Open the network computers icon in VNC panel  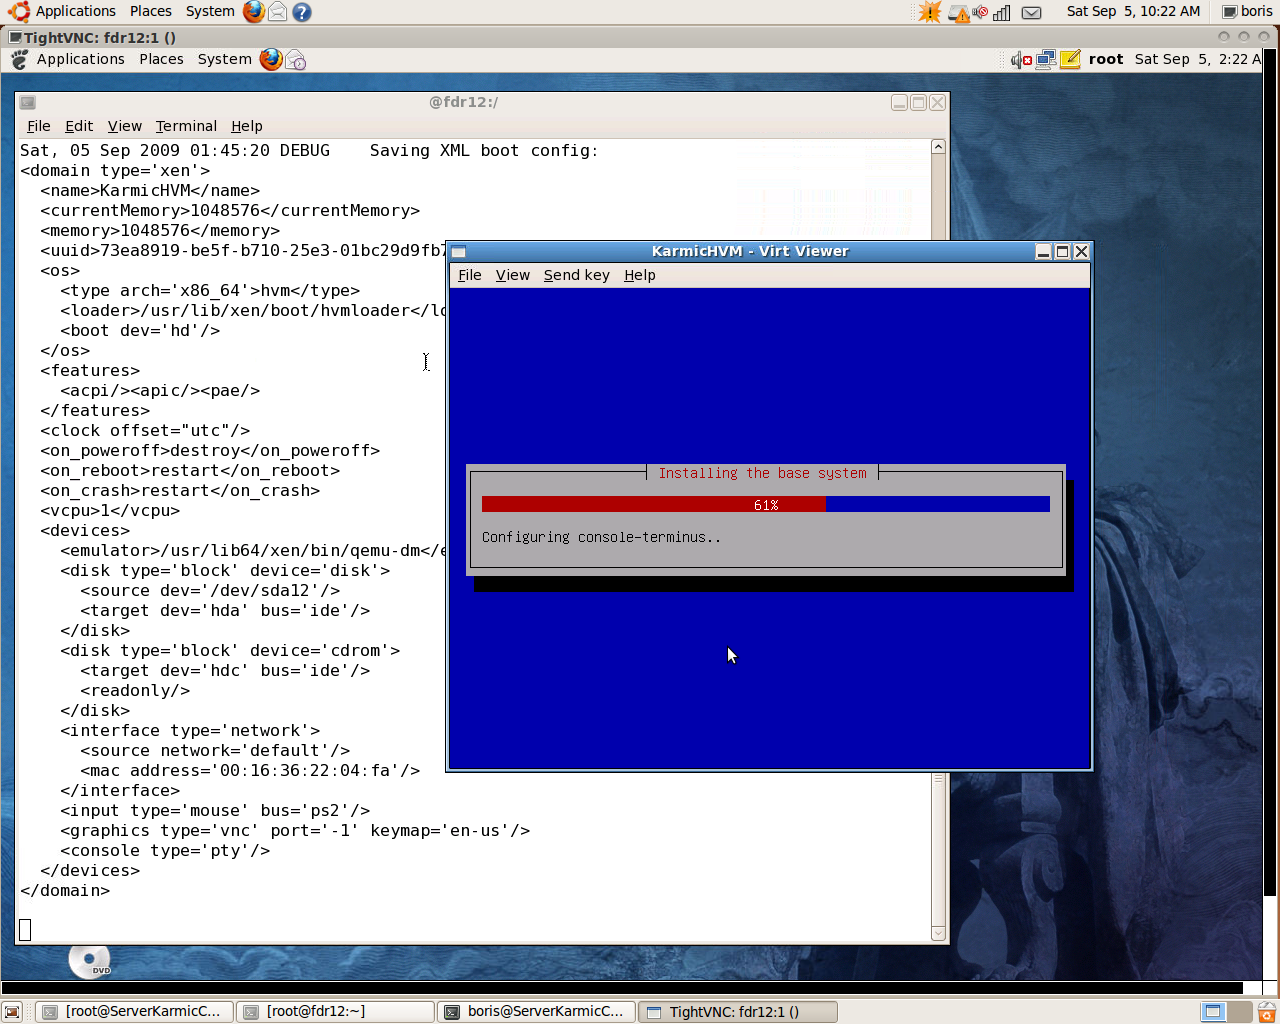click(1046, 60)
